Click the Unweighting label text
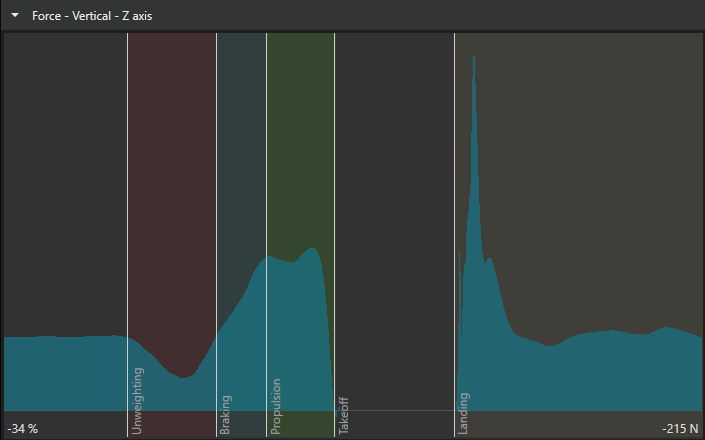Viewport: 705px width, 440px height. pyautogui.click(x=138, y=401)
